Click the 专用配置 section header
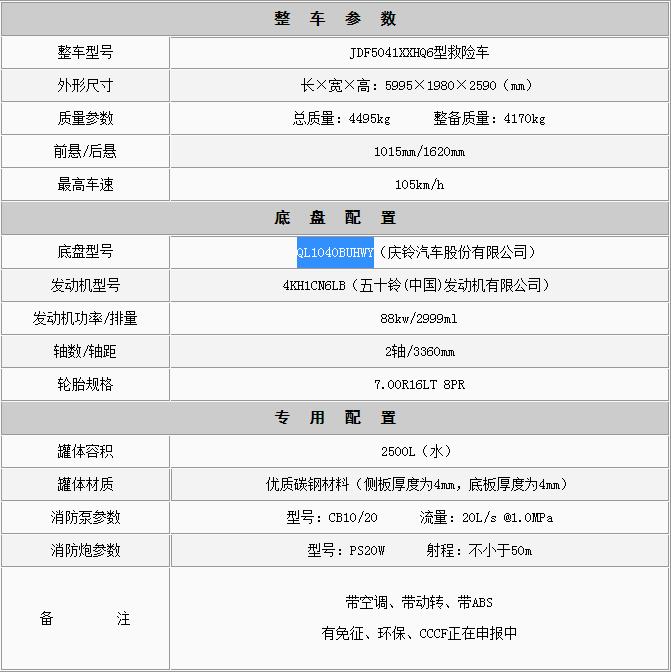This screenshot has height=672, width=671. pyautogui.click(x=335, y=418)
